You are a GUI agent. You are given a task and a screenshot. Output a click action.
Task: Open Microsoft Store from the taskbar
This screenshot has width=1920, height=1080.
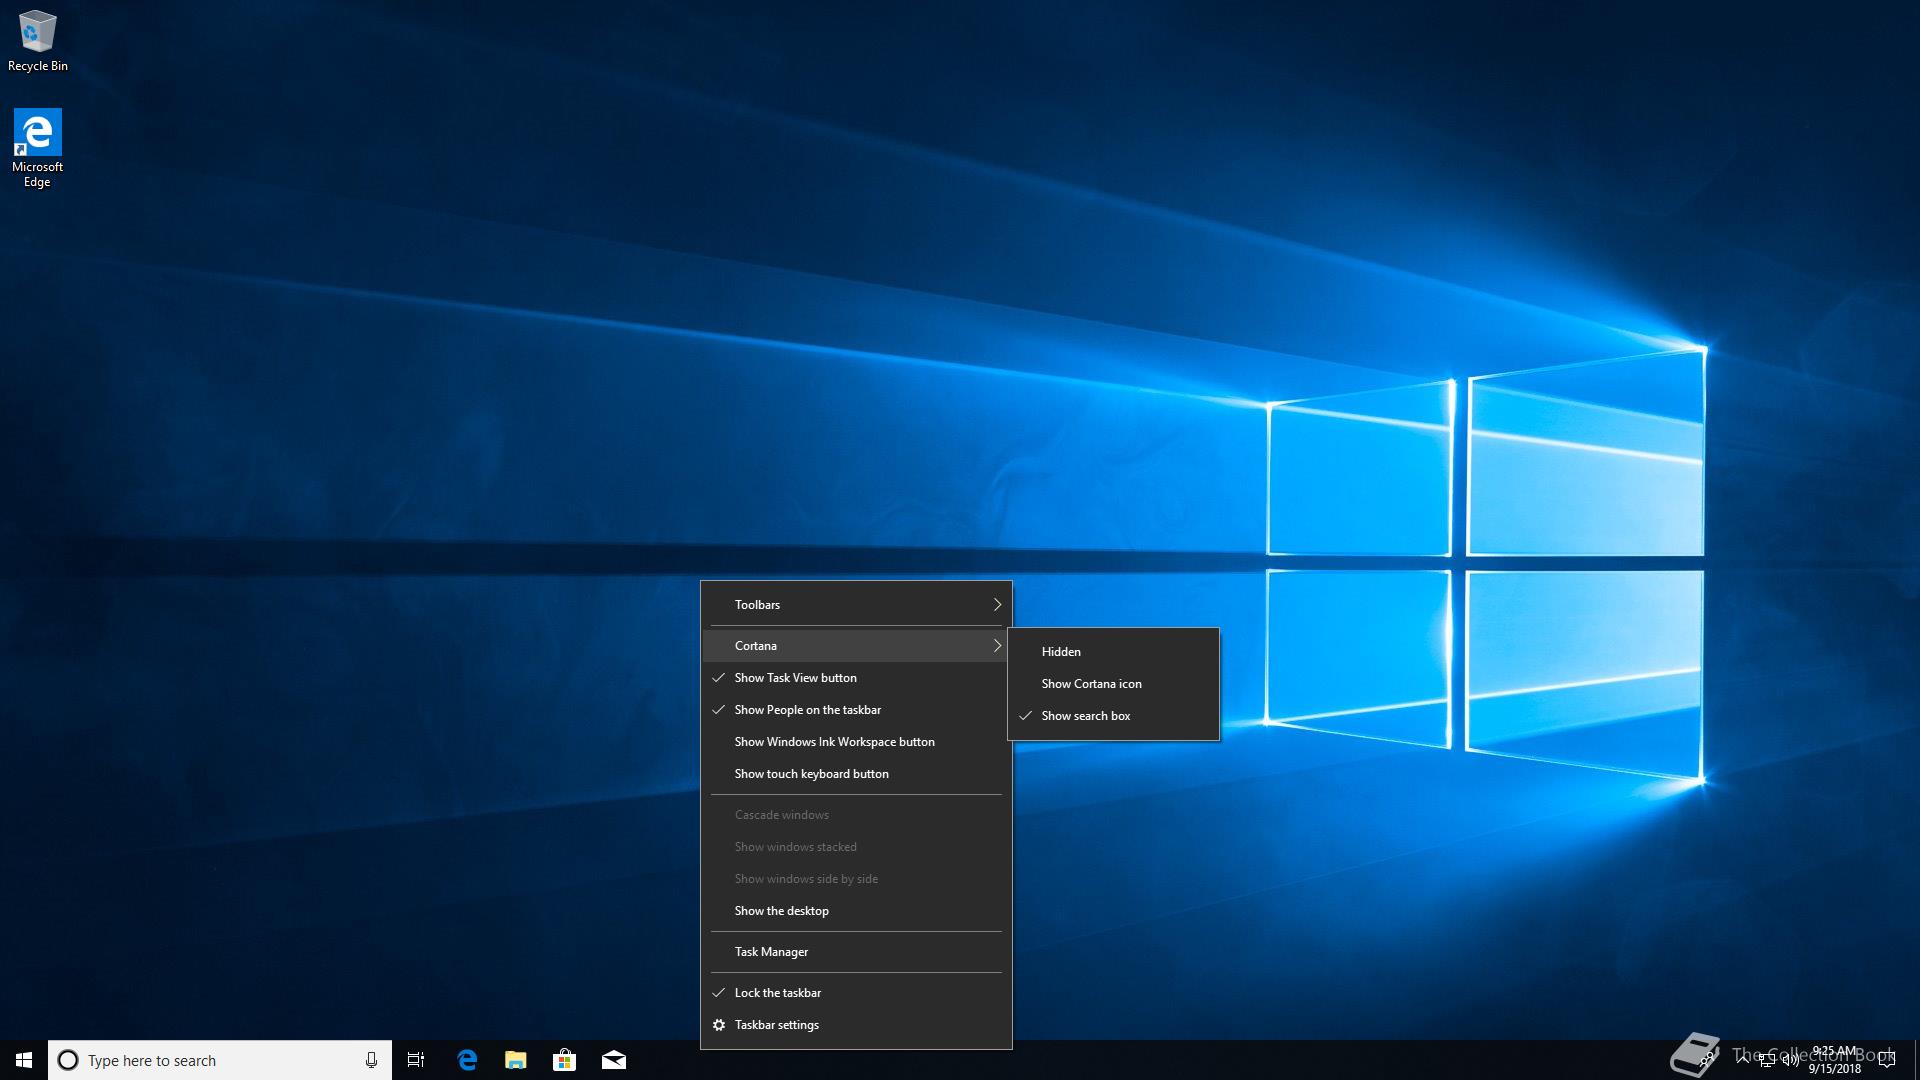(565, 1060)
